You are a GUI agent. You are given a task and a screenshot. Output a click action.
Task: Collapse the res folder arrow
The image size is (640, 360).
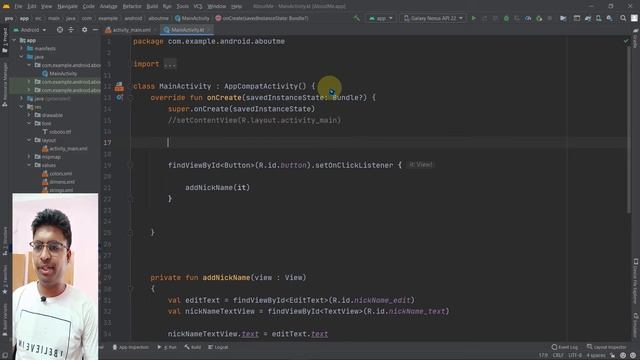(x=22, y=107)
